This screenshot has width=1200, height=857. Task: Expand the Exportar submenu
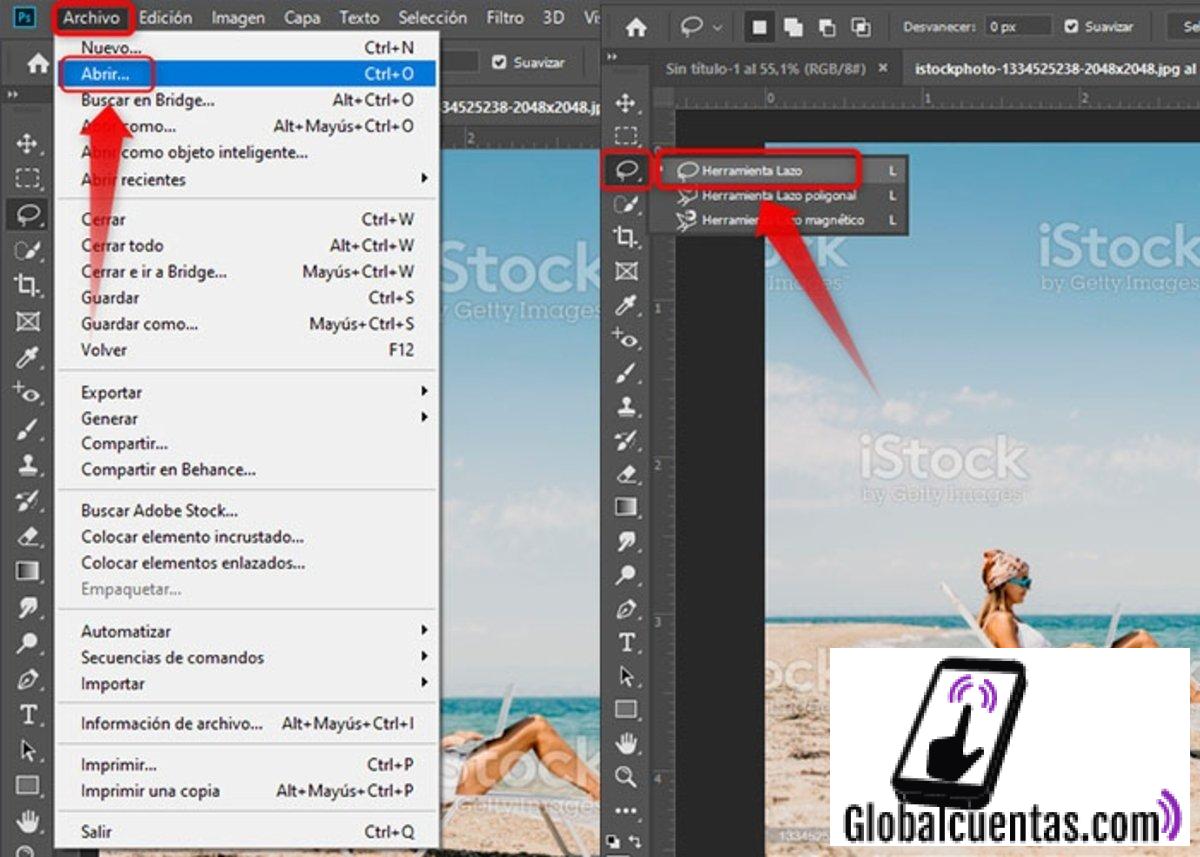pos(245,392)
